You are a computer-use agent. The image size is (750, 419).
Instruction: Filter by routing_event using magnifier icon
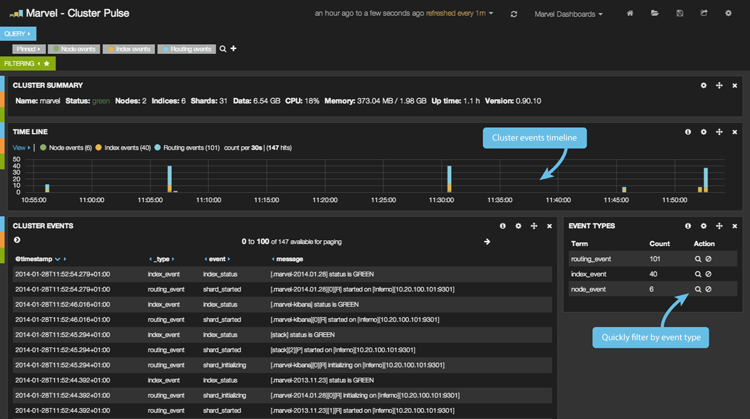pyautogui.click(x=698, y=259)
